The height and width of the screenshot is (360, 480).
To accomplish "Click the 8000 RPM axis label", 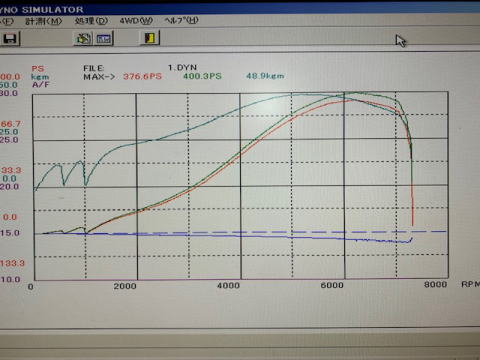I will [436, 284].
